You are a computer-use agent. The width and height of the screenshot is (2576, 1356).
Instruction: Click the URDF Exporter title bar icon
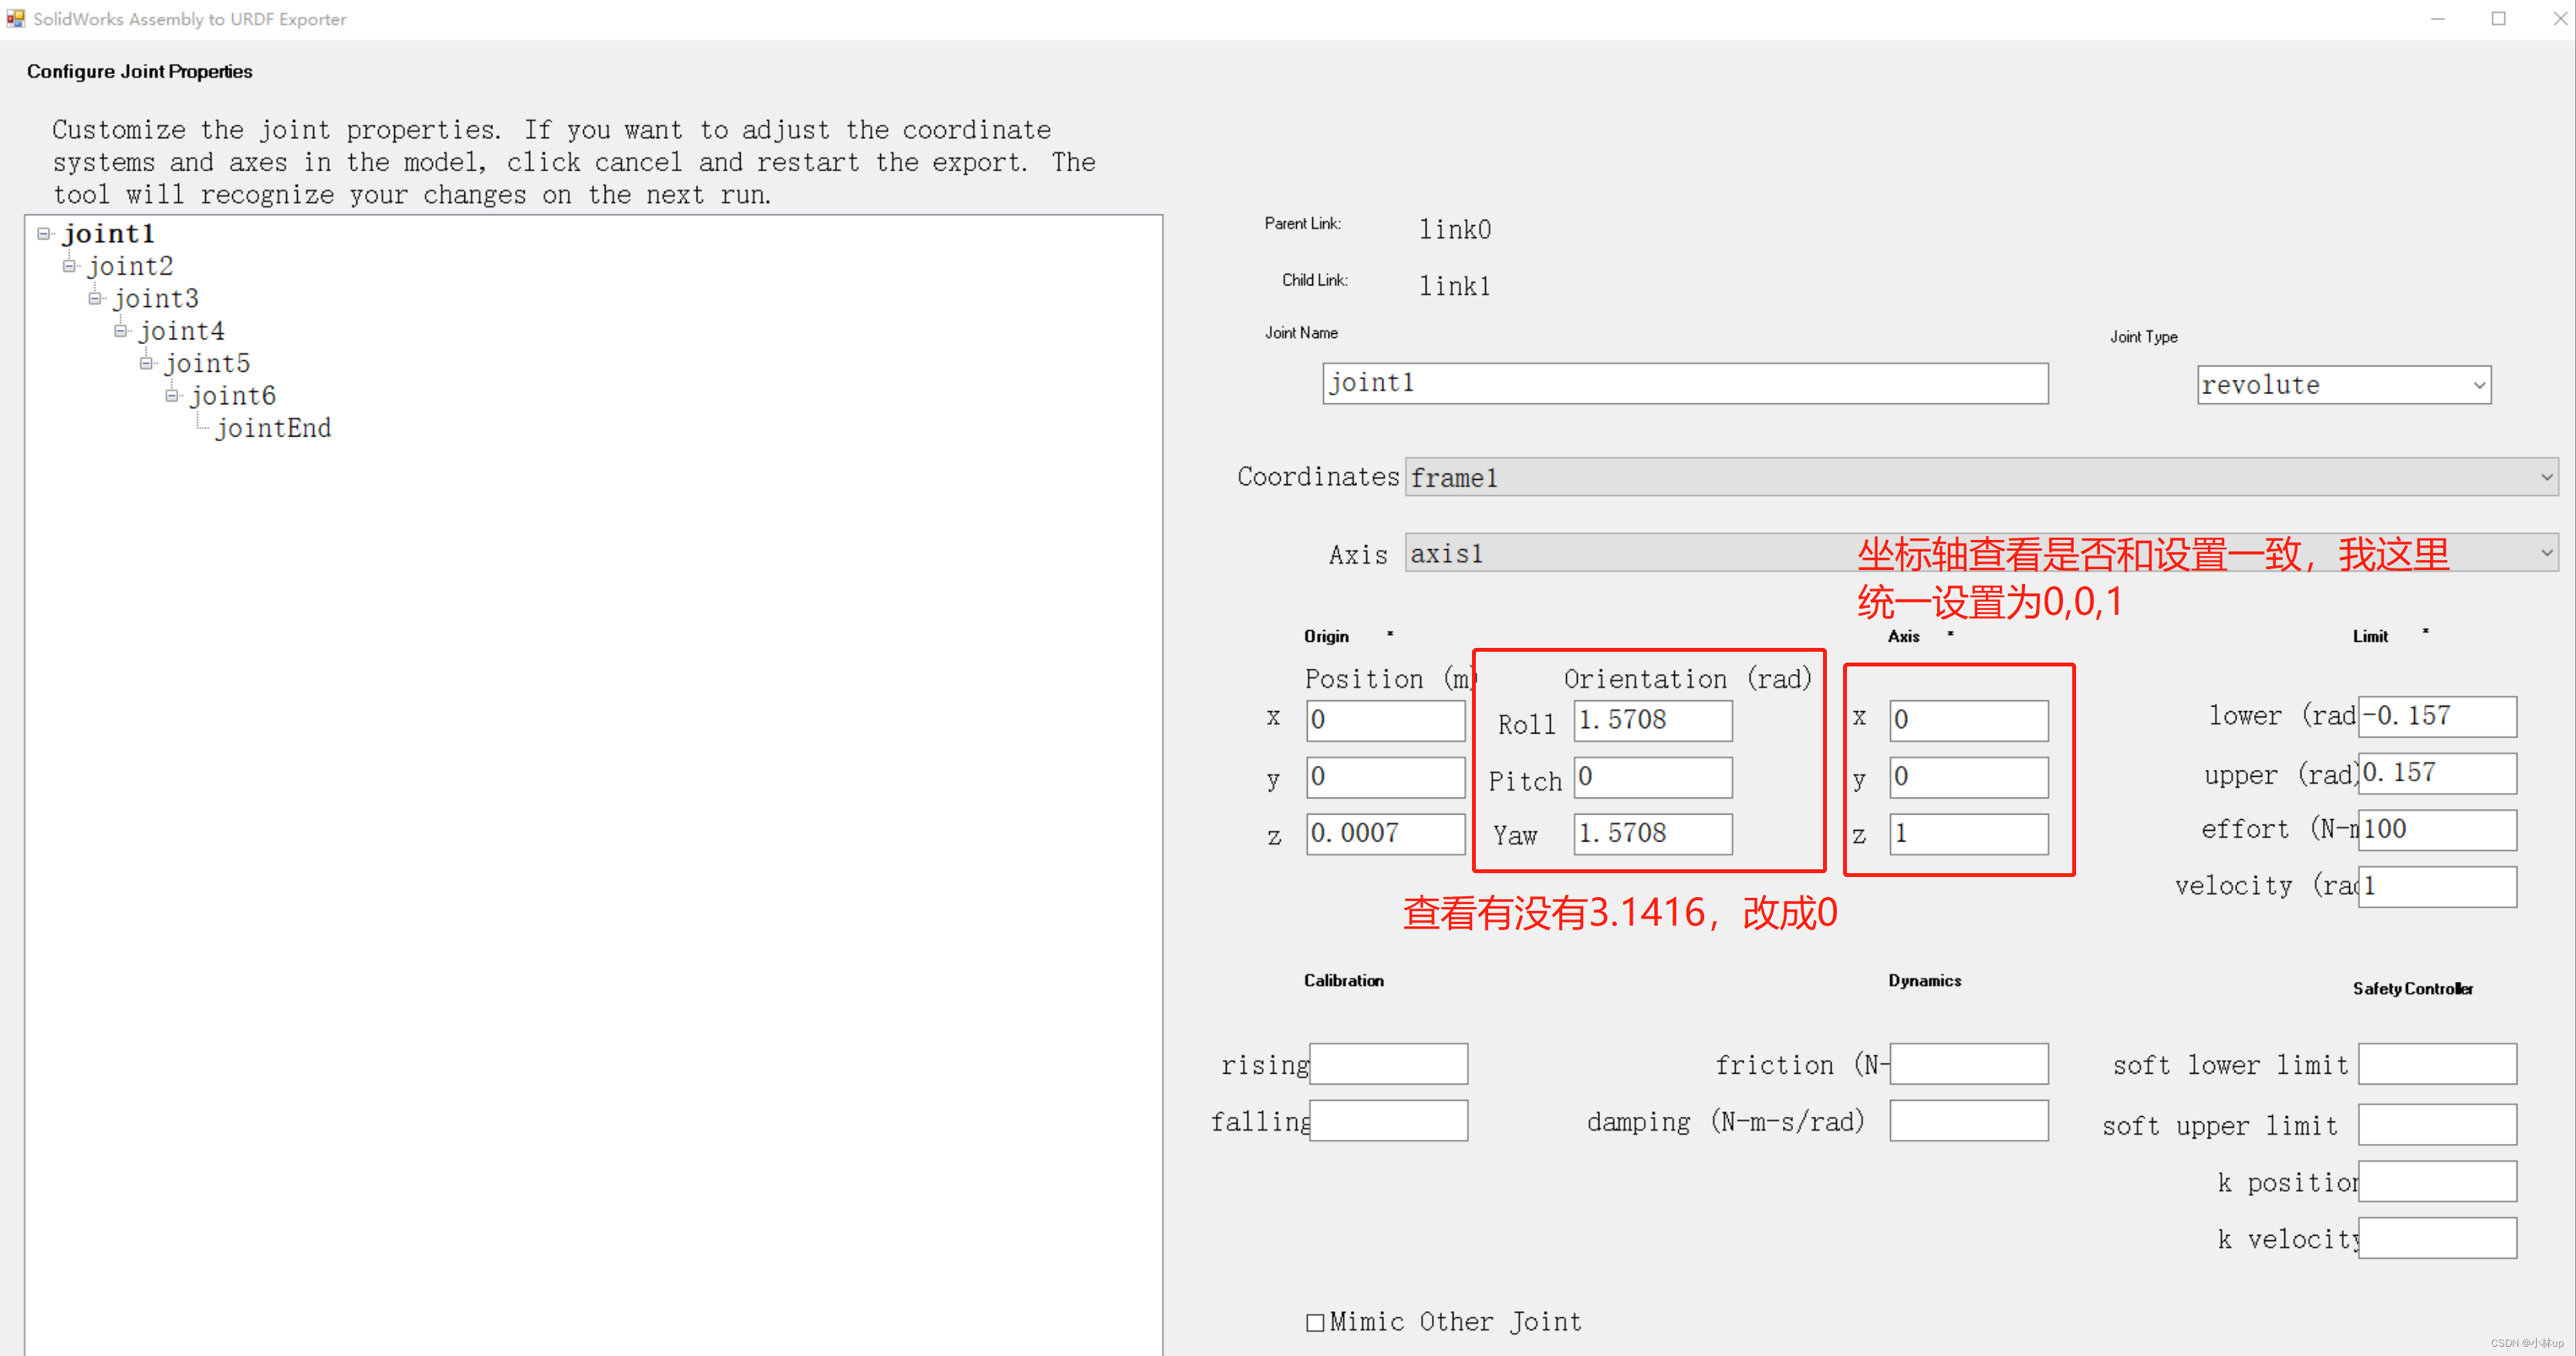(15, 18)
